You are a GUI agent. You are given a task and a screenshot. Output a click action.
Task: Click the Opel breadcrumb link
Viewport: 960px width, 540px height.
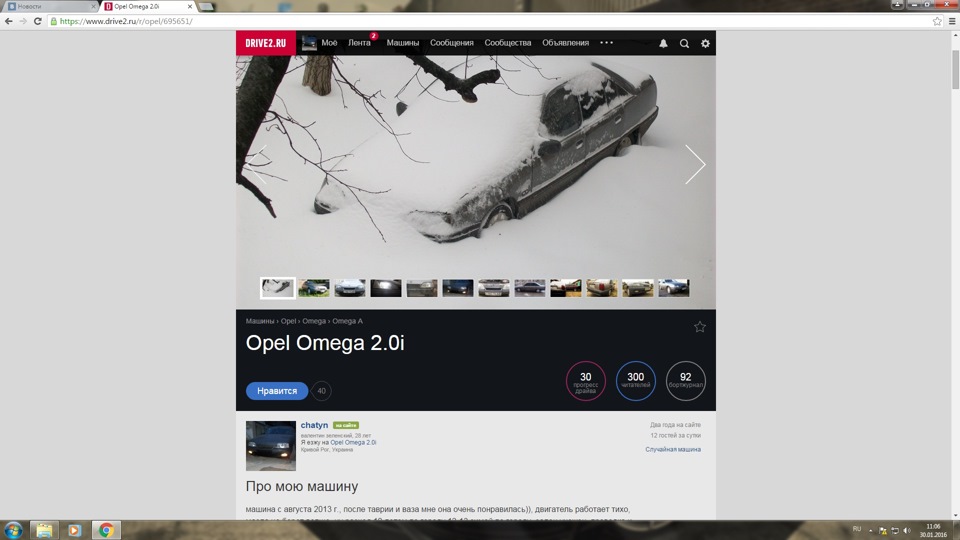(288, 321)
